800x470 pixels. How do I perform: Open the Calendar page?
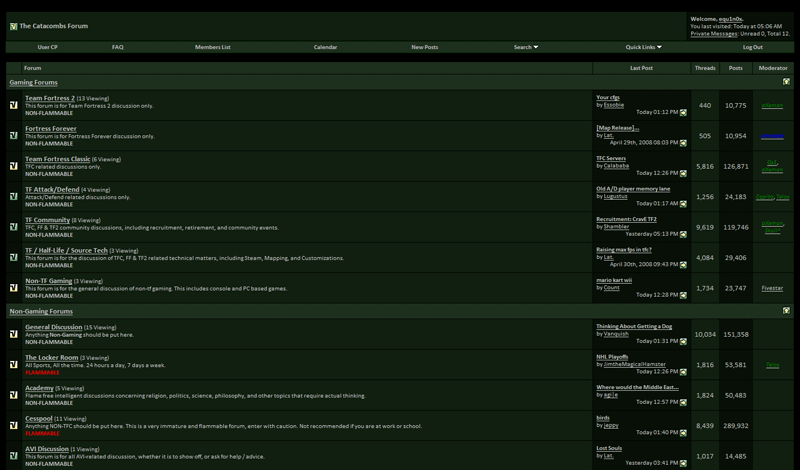click(325, 47)
